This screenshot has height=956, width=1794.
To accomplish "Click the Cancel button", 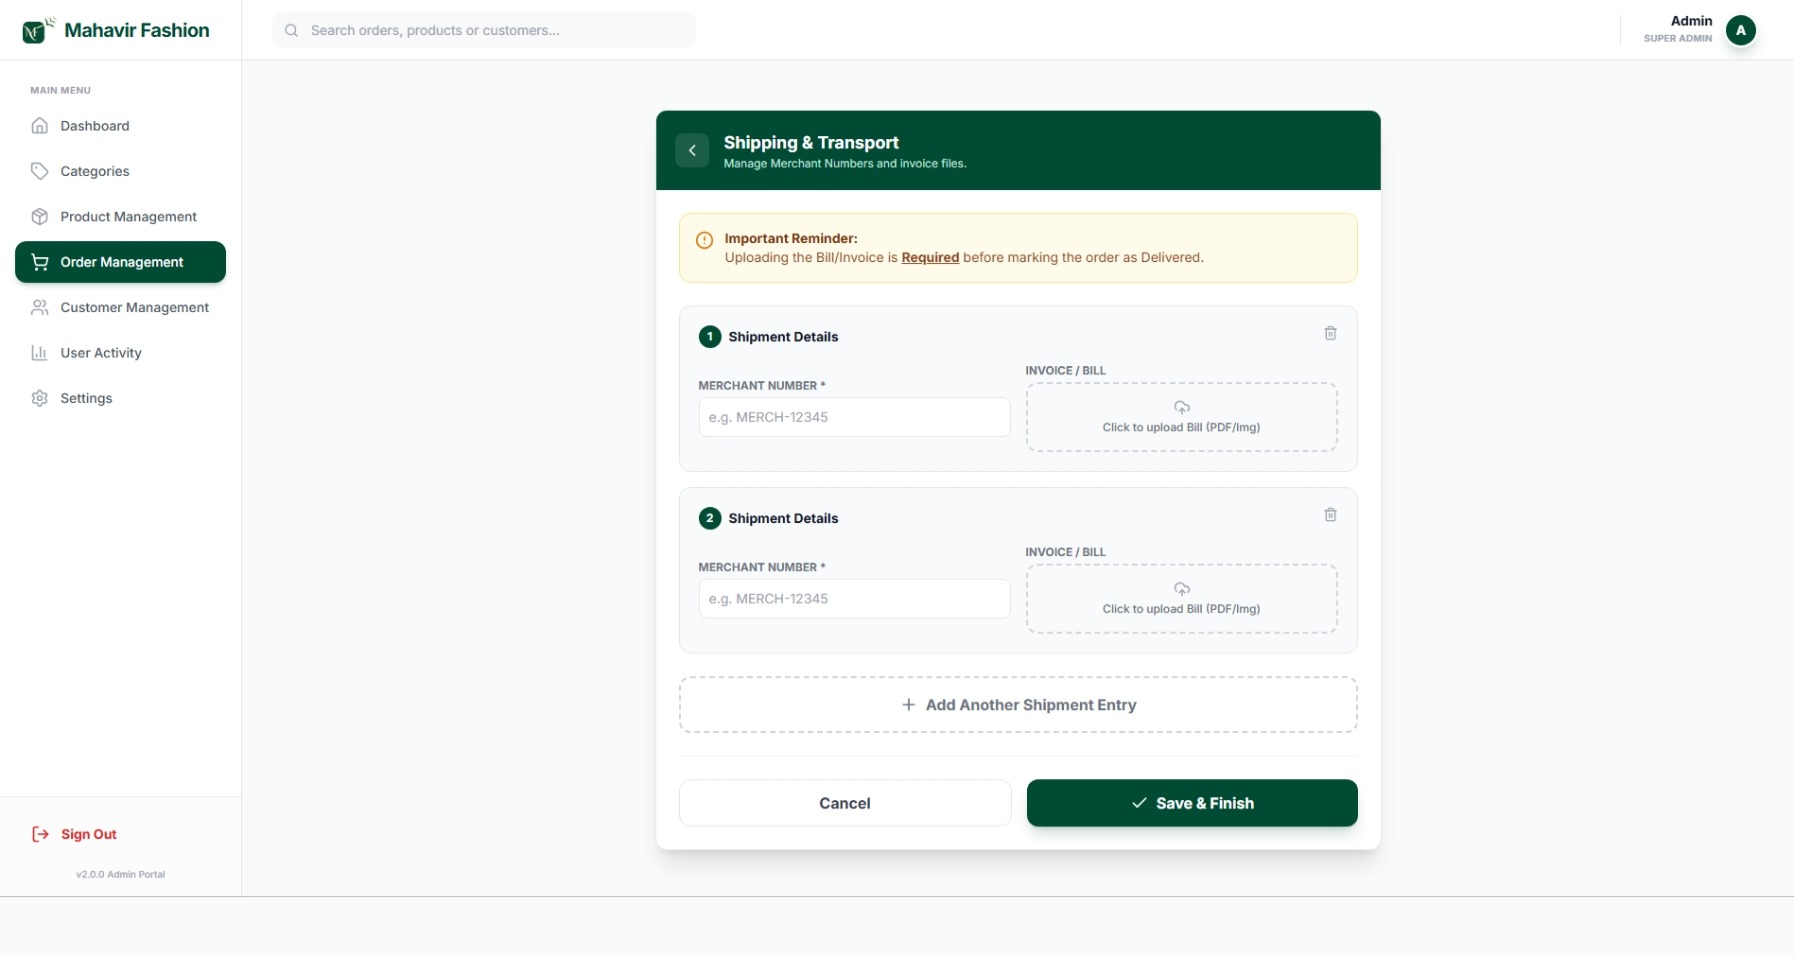I will [844, 803].
